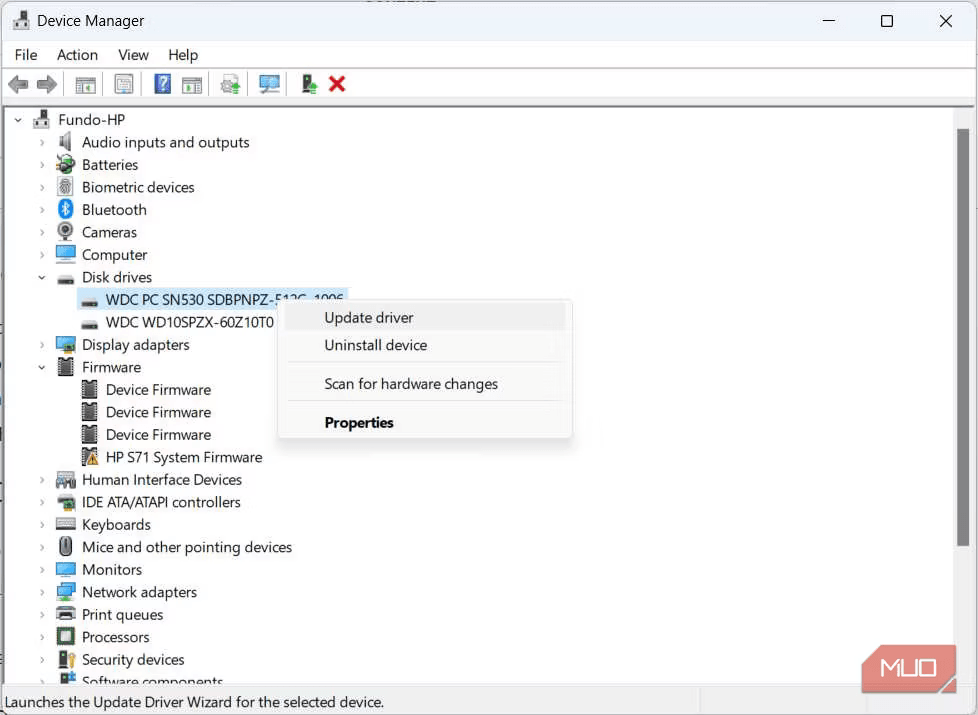This screenshot has width=978, height=715.
Task: Expand the Computer category
Action: tap(42, 255)
